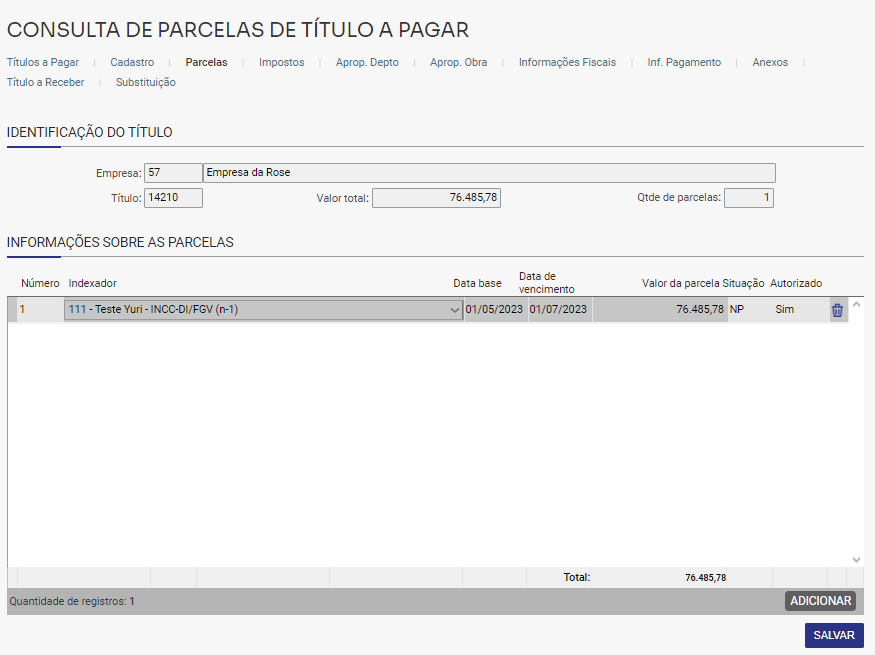Click Quantidade de registros: 1 text
Image resolution: width=875 pixels, height=655 pixels.
click(72, 601)
